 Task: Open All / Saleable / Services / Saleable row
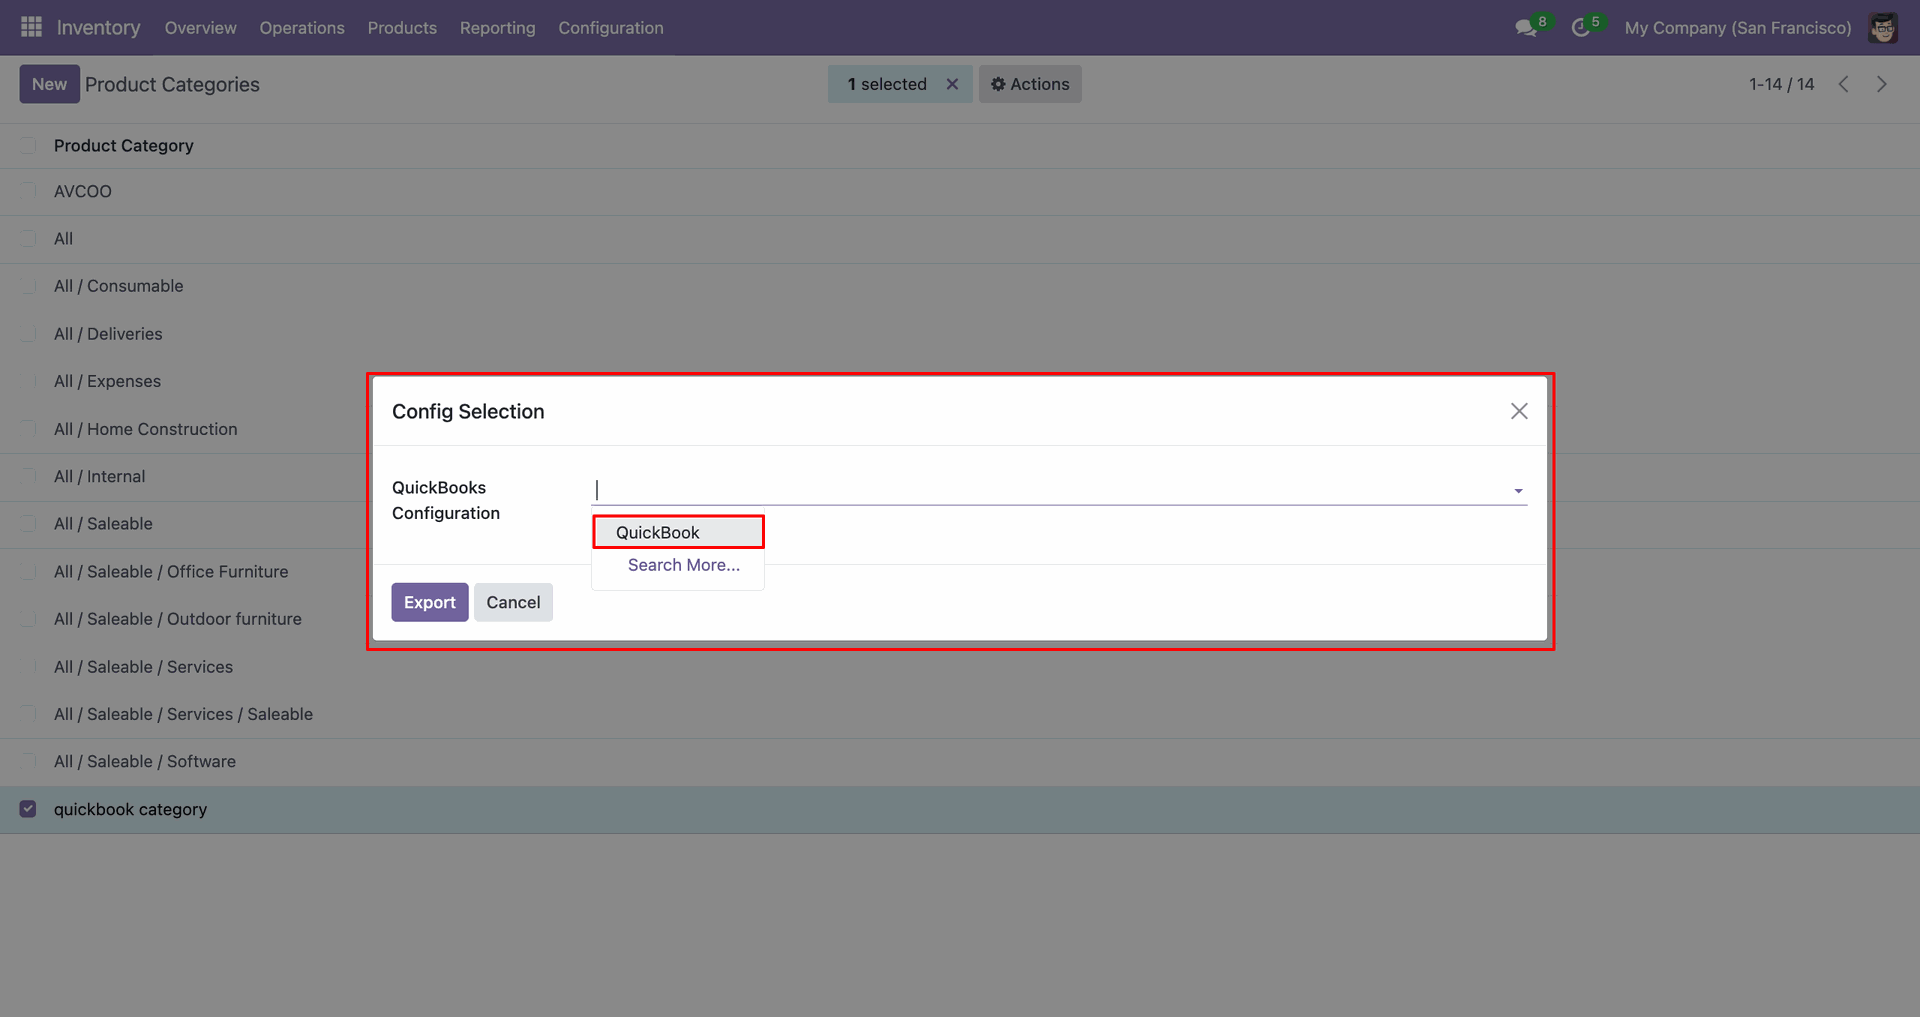(960, 714)
